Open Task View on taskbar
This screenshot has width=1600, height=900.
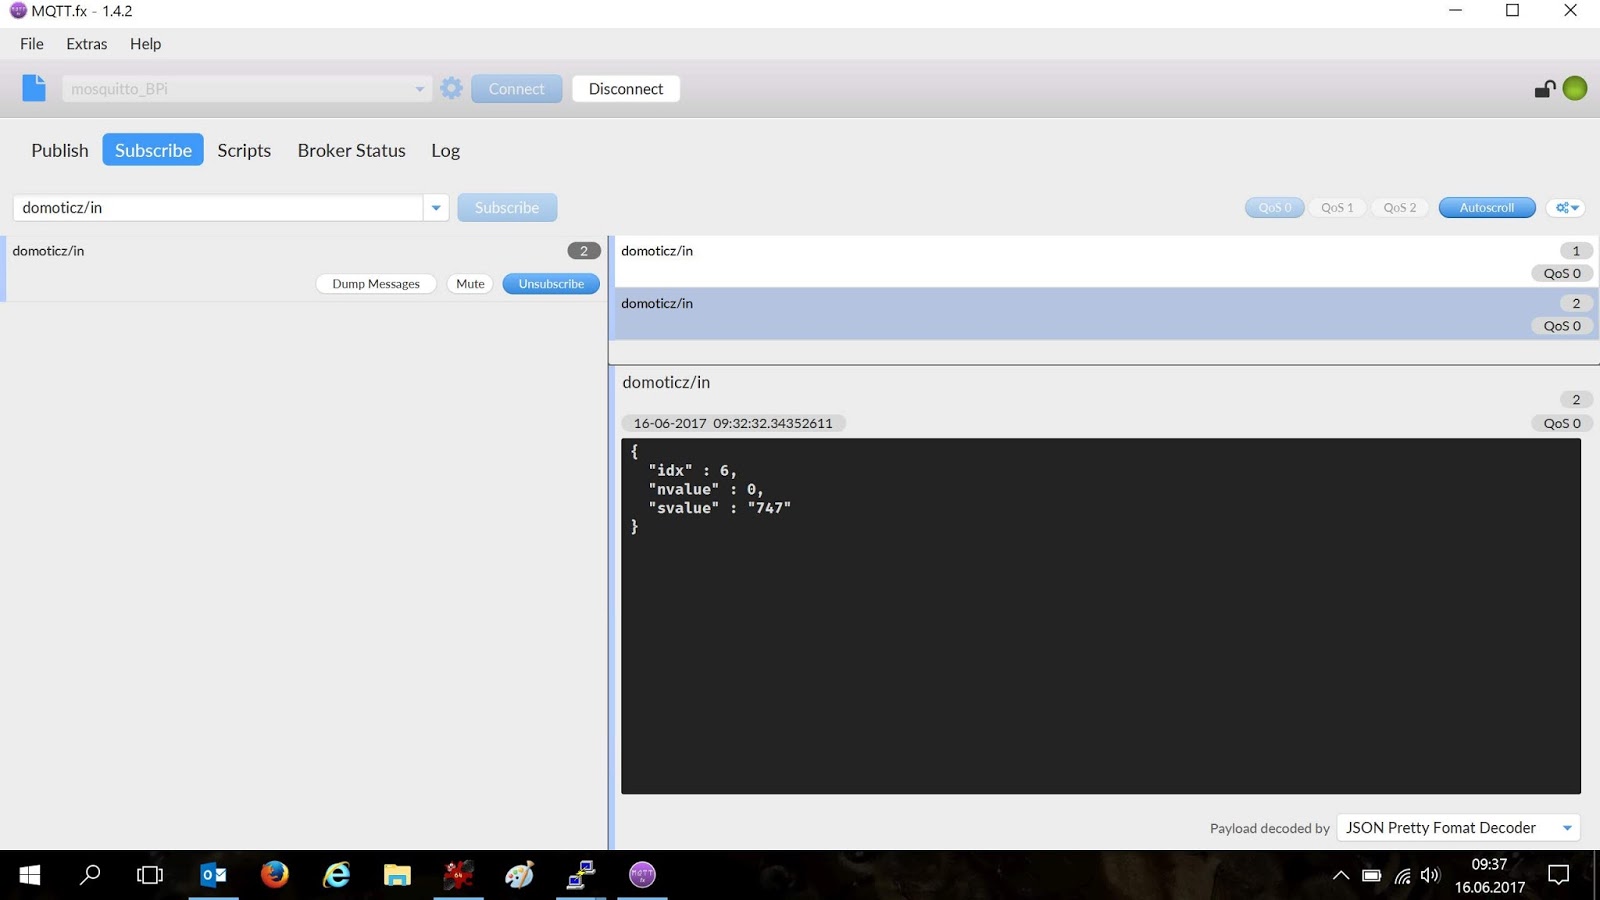click(150, 875)
